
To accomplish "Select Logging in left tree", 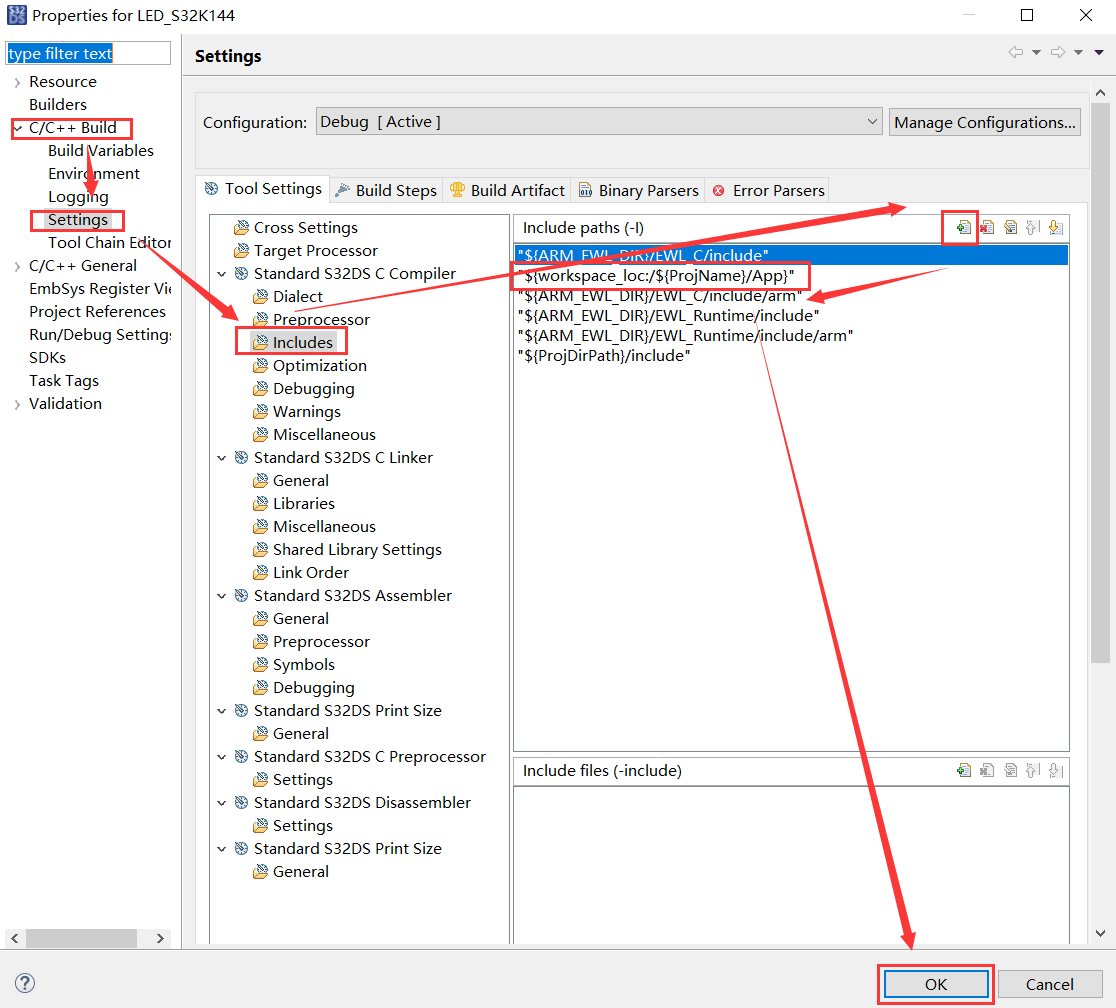I will (78, 196).
